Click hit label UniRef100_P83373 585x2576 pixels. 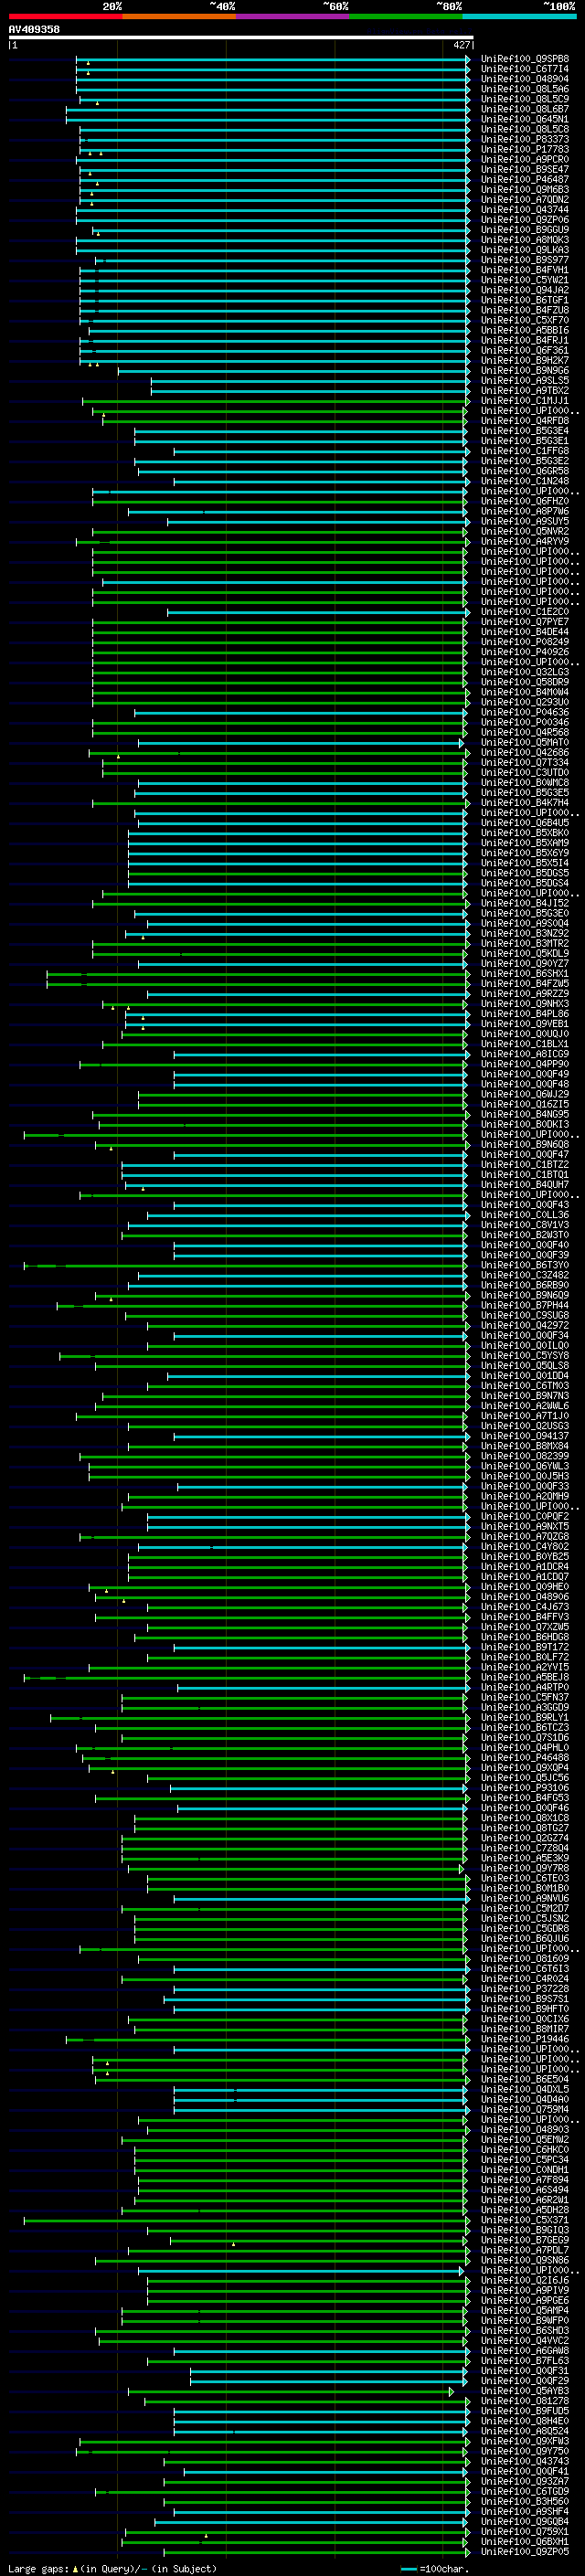click(525, 139)
